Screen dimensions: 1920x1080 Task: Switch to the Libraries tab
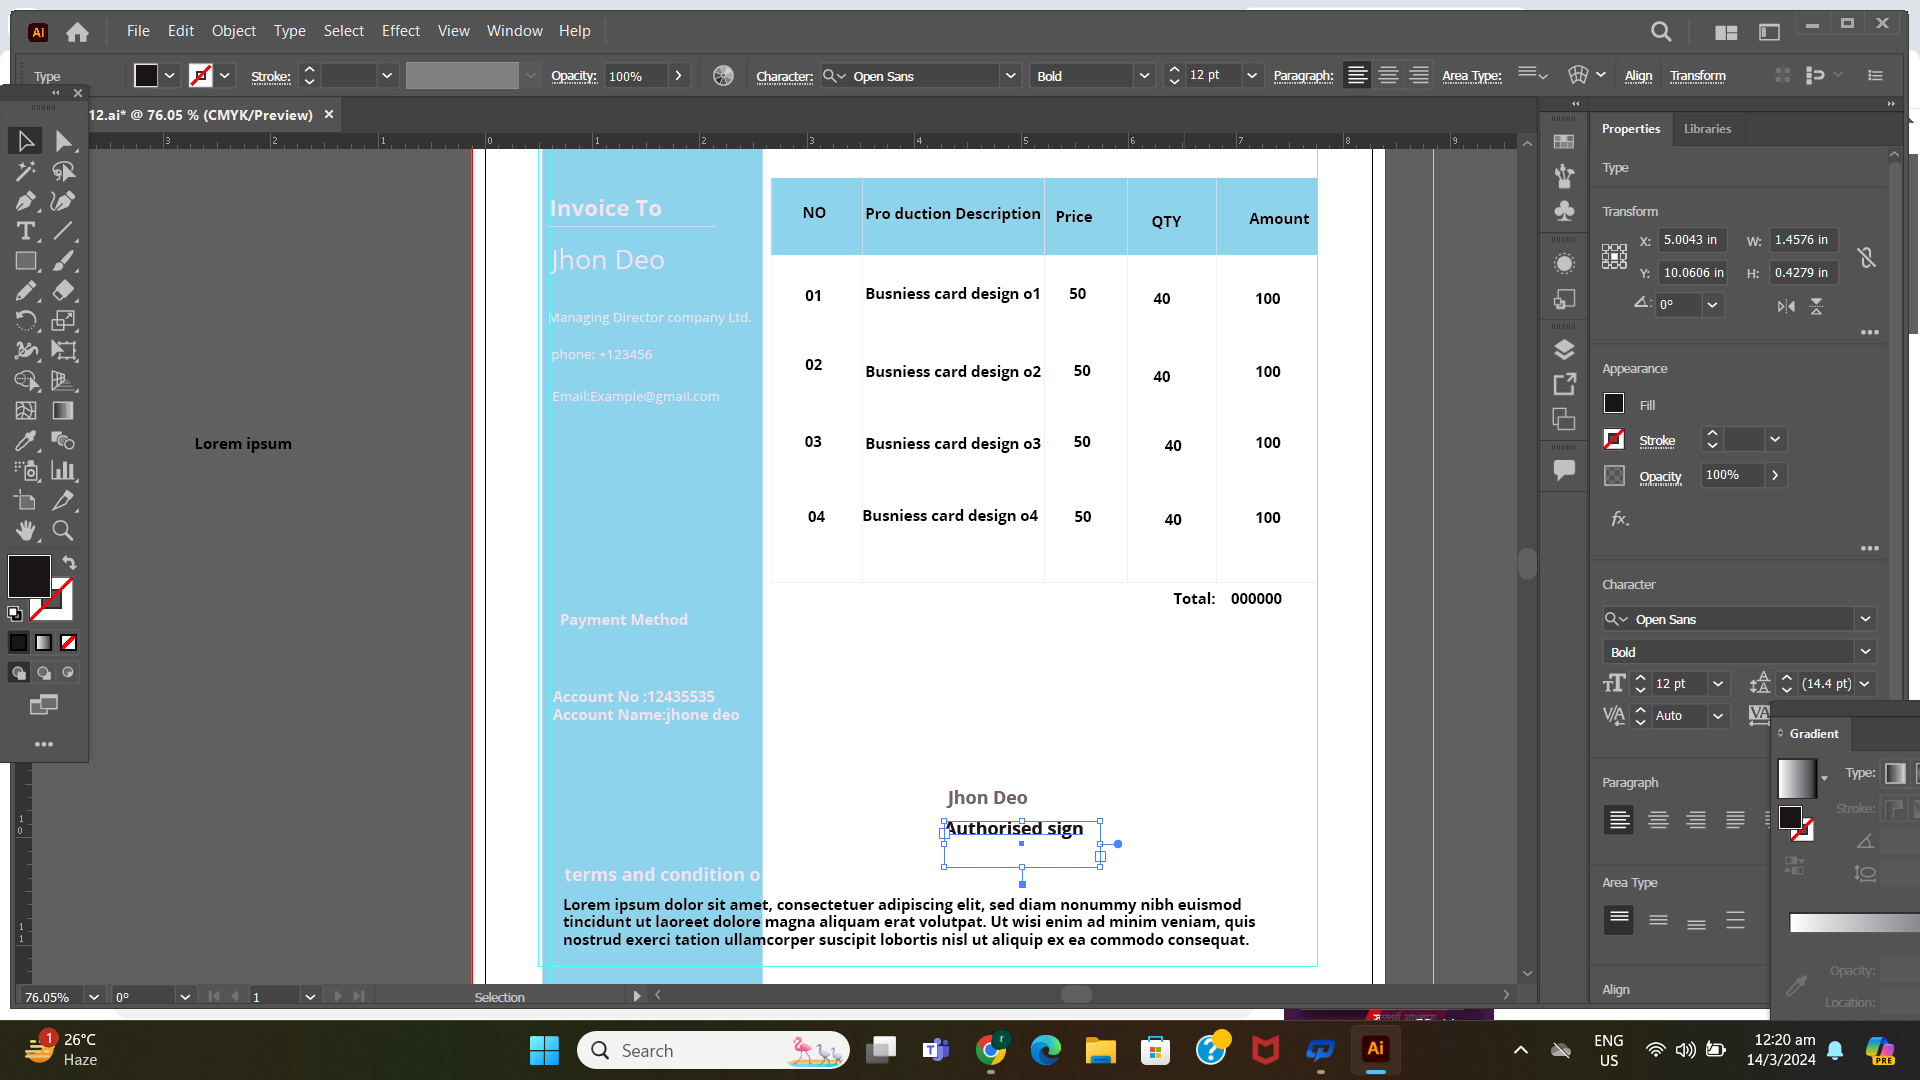pyautogui.click(x=1707, y=129)
